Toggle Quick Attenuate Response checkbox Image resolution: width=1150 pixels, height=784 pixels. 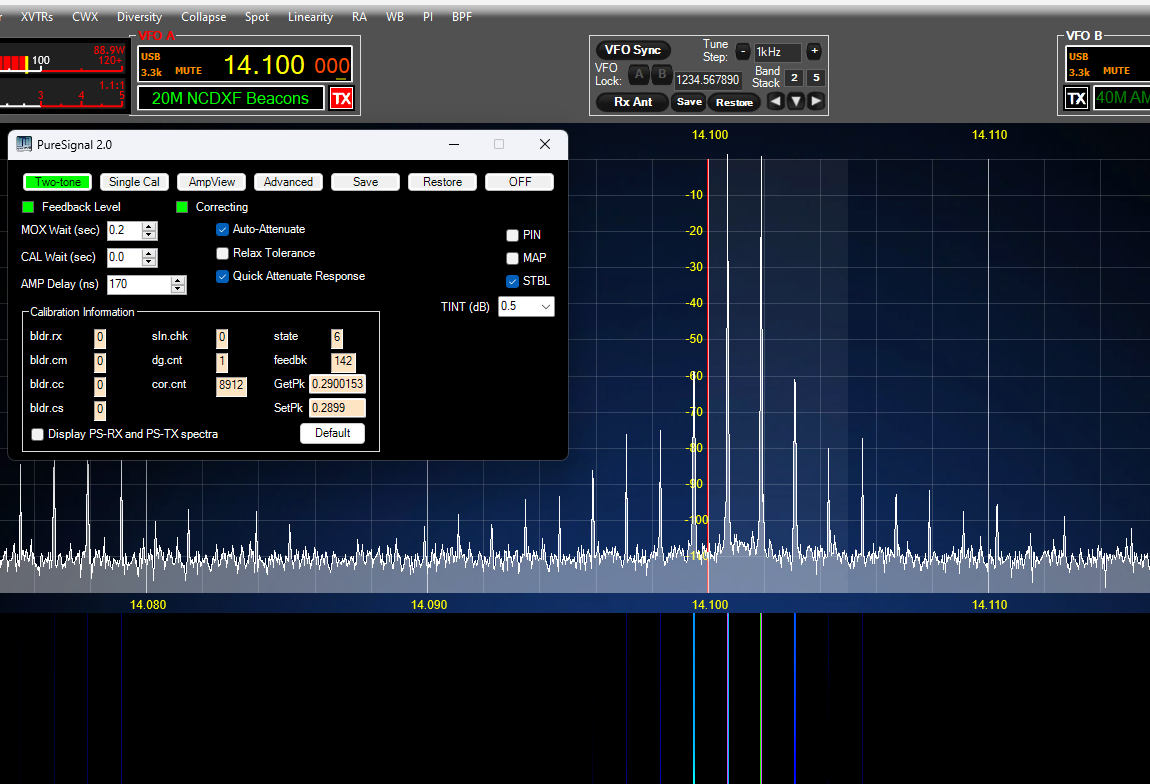(x=222, y=276)
